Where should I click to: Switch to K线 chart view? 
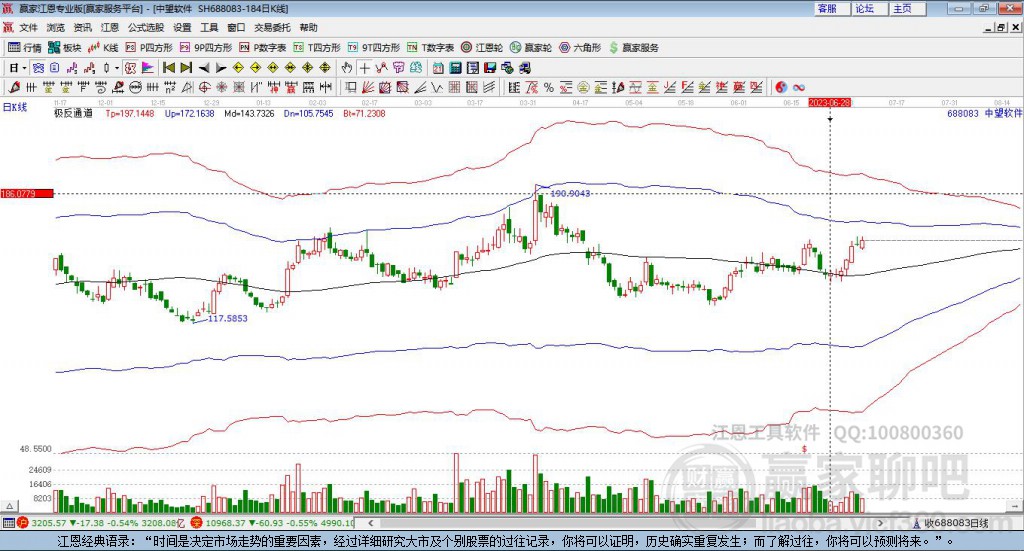tap(103, 48)
